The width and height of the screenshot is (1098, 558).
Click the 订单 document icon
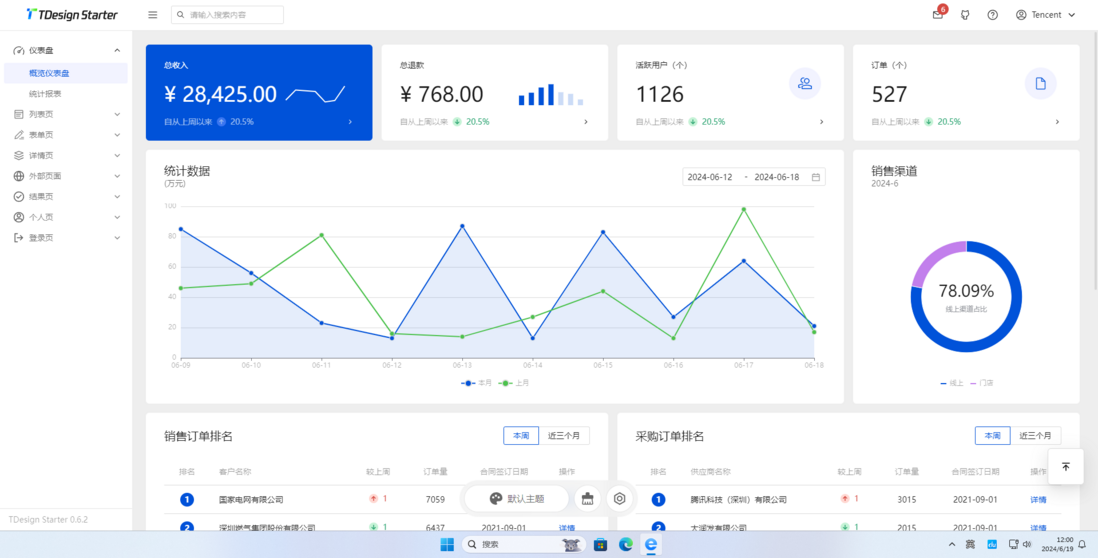(1041, 84)
